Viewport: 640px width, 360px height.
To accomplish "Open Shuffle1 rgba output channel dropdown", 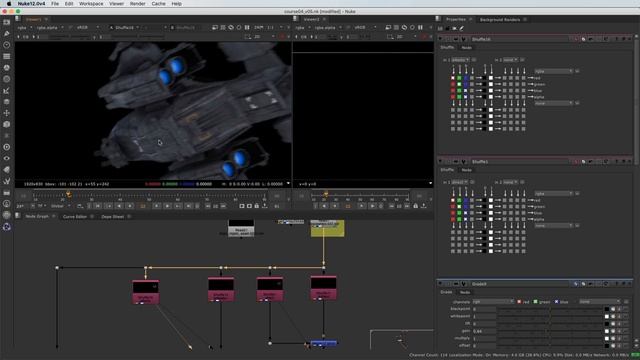I will pos(554,193).
